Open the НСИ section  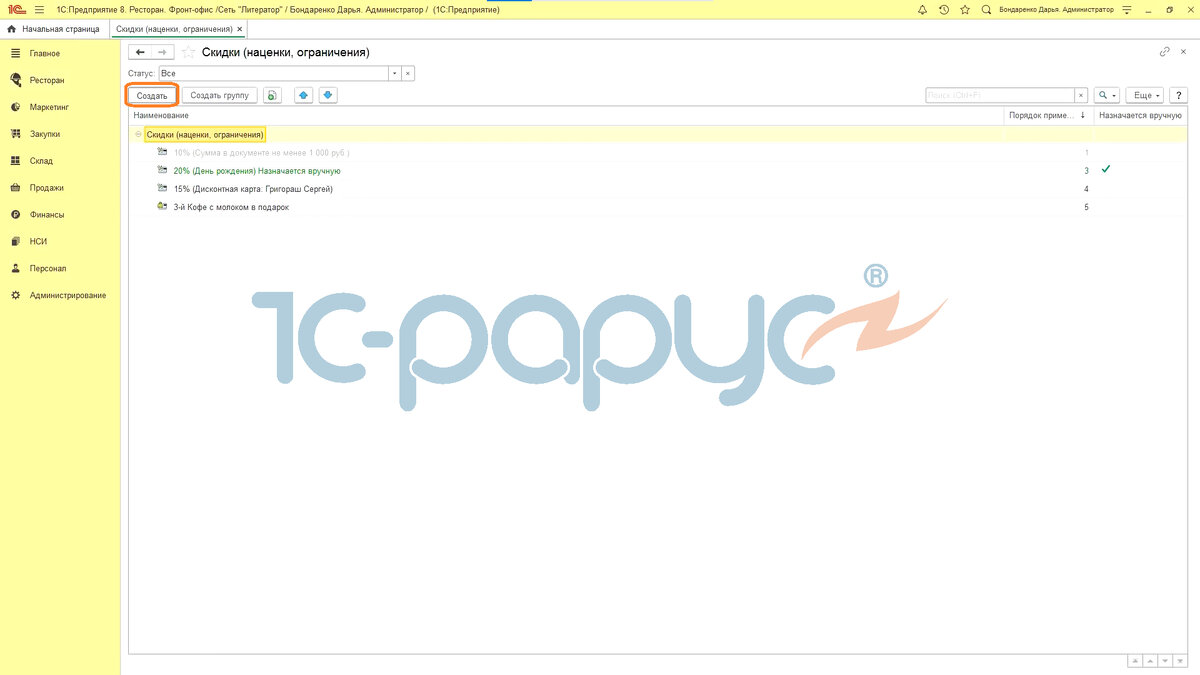tap(39, 242)
